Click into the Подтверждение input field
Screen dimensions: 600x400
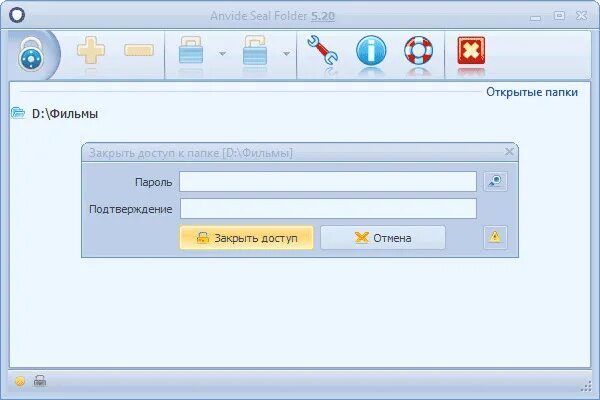328,209
